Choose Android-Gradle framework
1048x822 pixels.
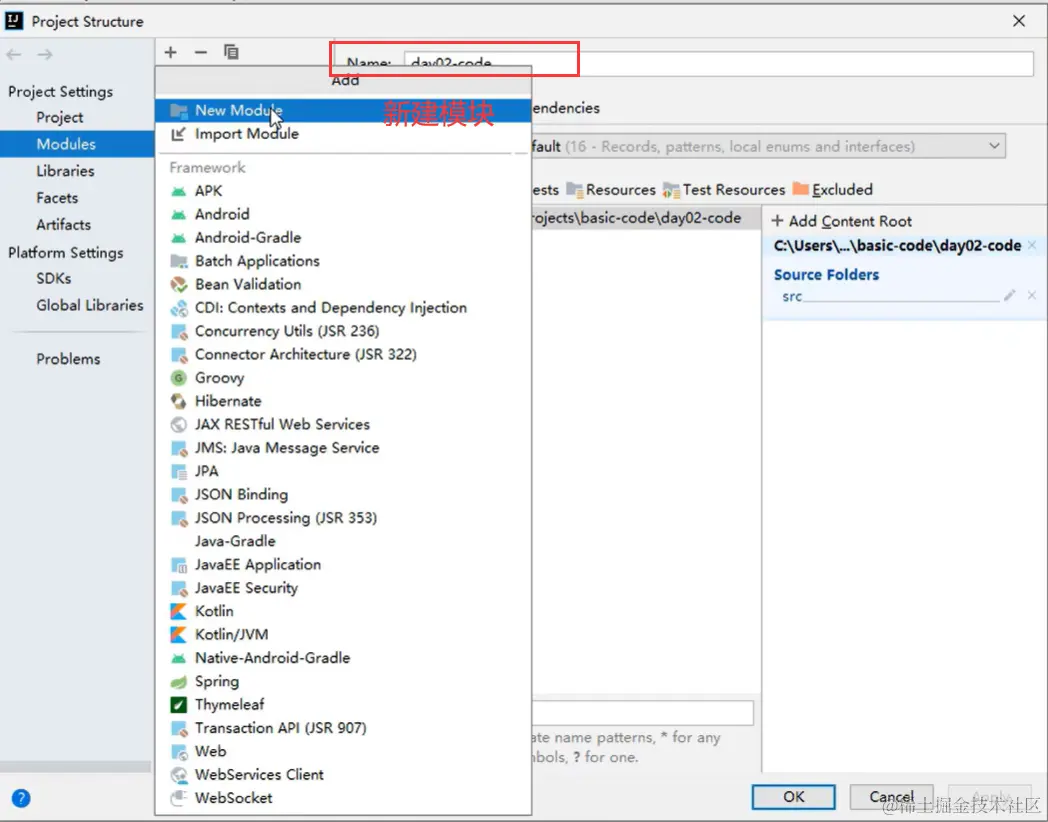[x=343, y=238]
